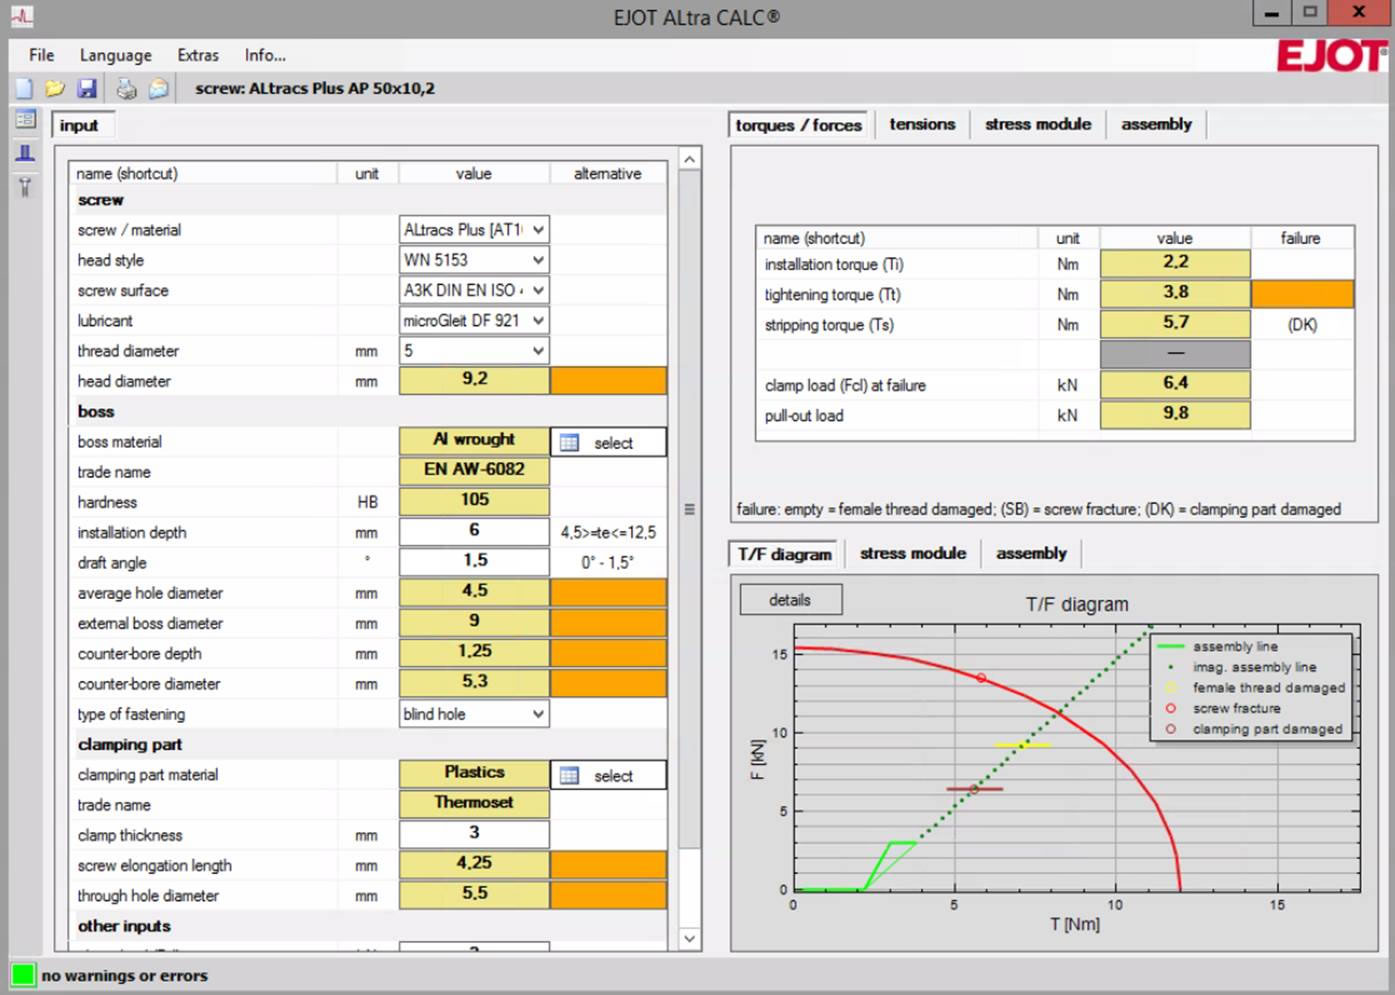Screen dimensions: 1395x995
Task: Click the stripping torque value 5,7
Action: (1175, 323)
